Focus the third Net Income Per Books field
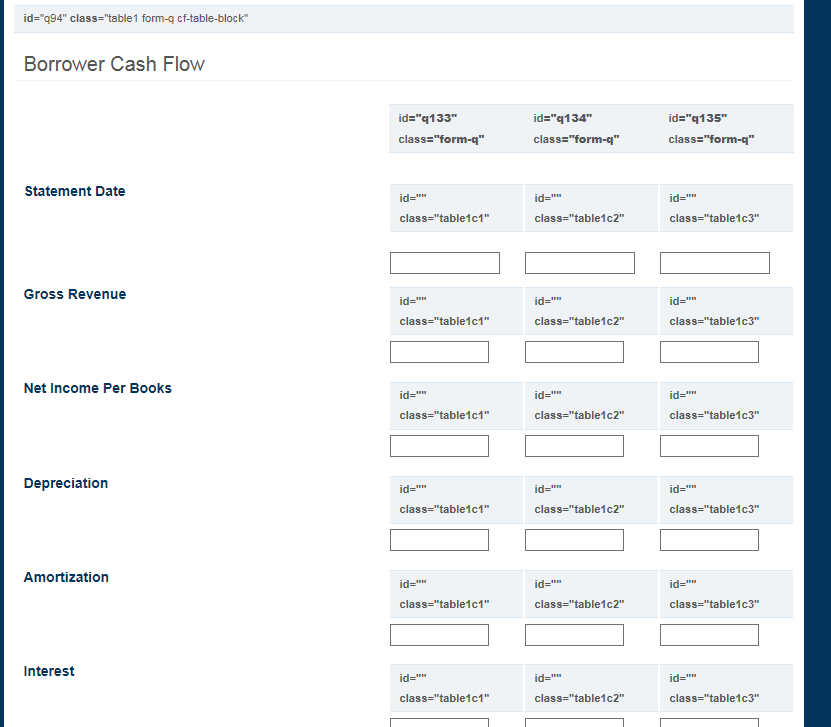This screenshot has height=727, width=831. [709, 446]
